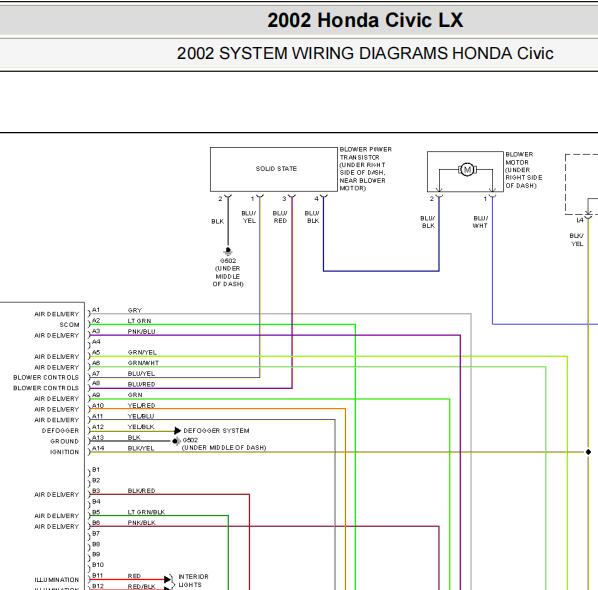598x590 pixels.
Task: Click the 'G502 (UNDER MIDDLE OF DASH)' label below transistor
Action: 228,272
